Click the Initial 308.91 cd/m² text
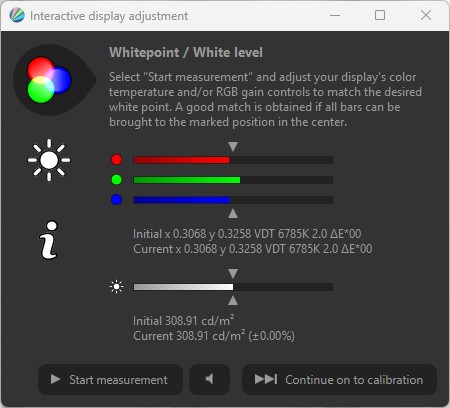The height and width of the screenshot is (408, 450). coord(183,321)
